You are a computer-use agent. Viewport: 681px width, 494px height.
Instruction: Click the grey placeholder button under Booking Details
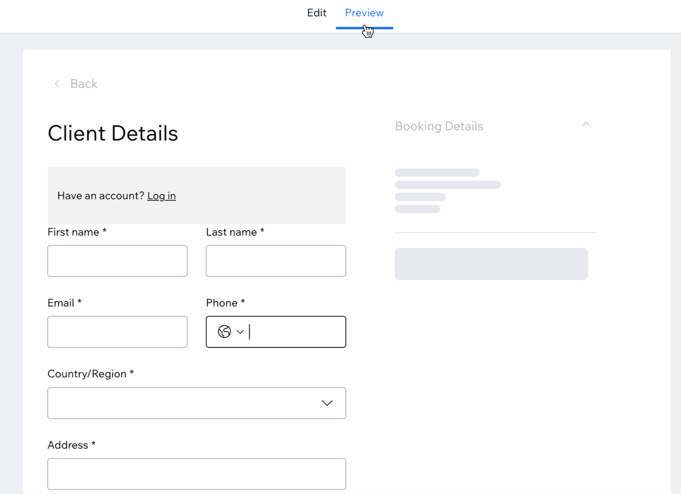click(x=491, y=264)
